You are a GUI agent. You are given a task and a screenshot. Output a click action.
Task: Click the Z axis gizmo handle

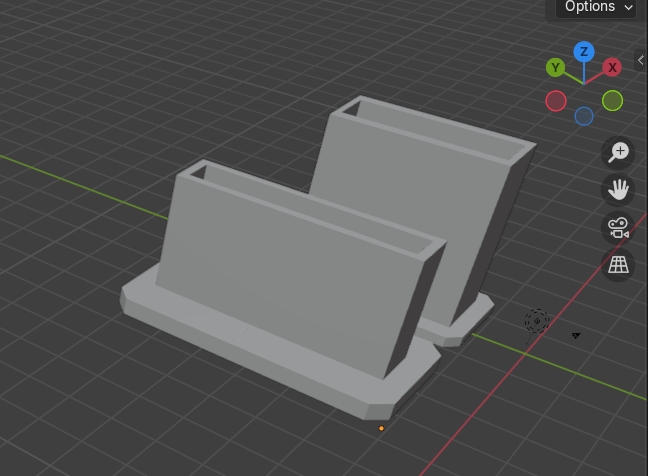[x=584, y=52]
